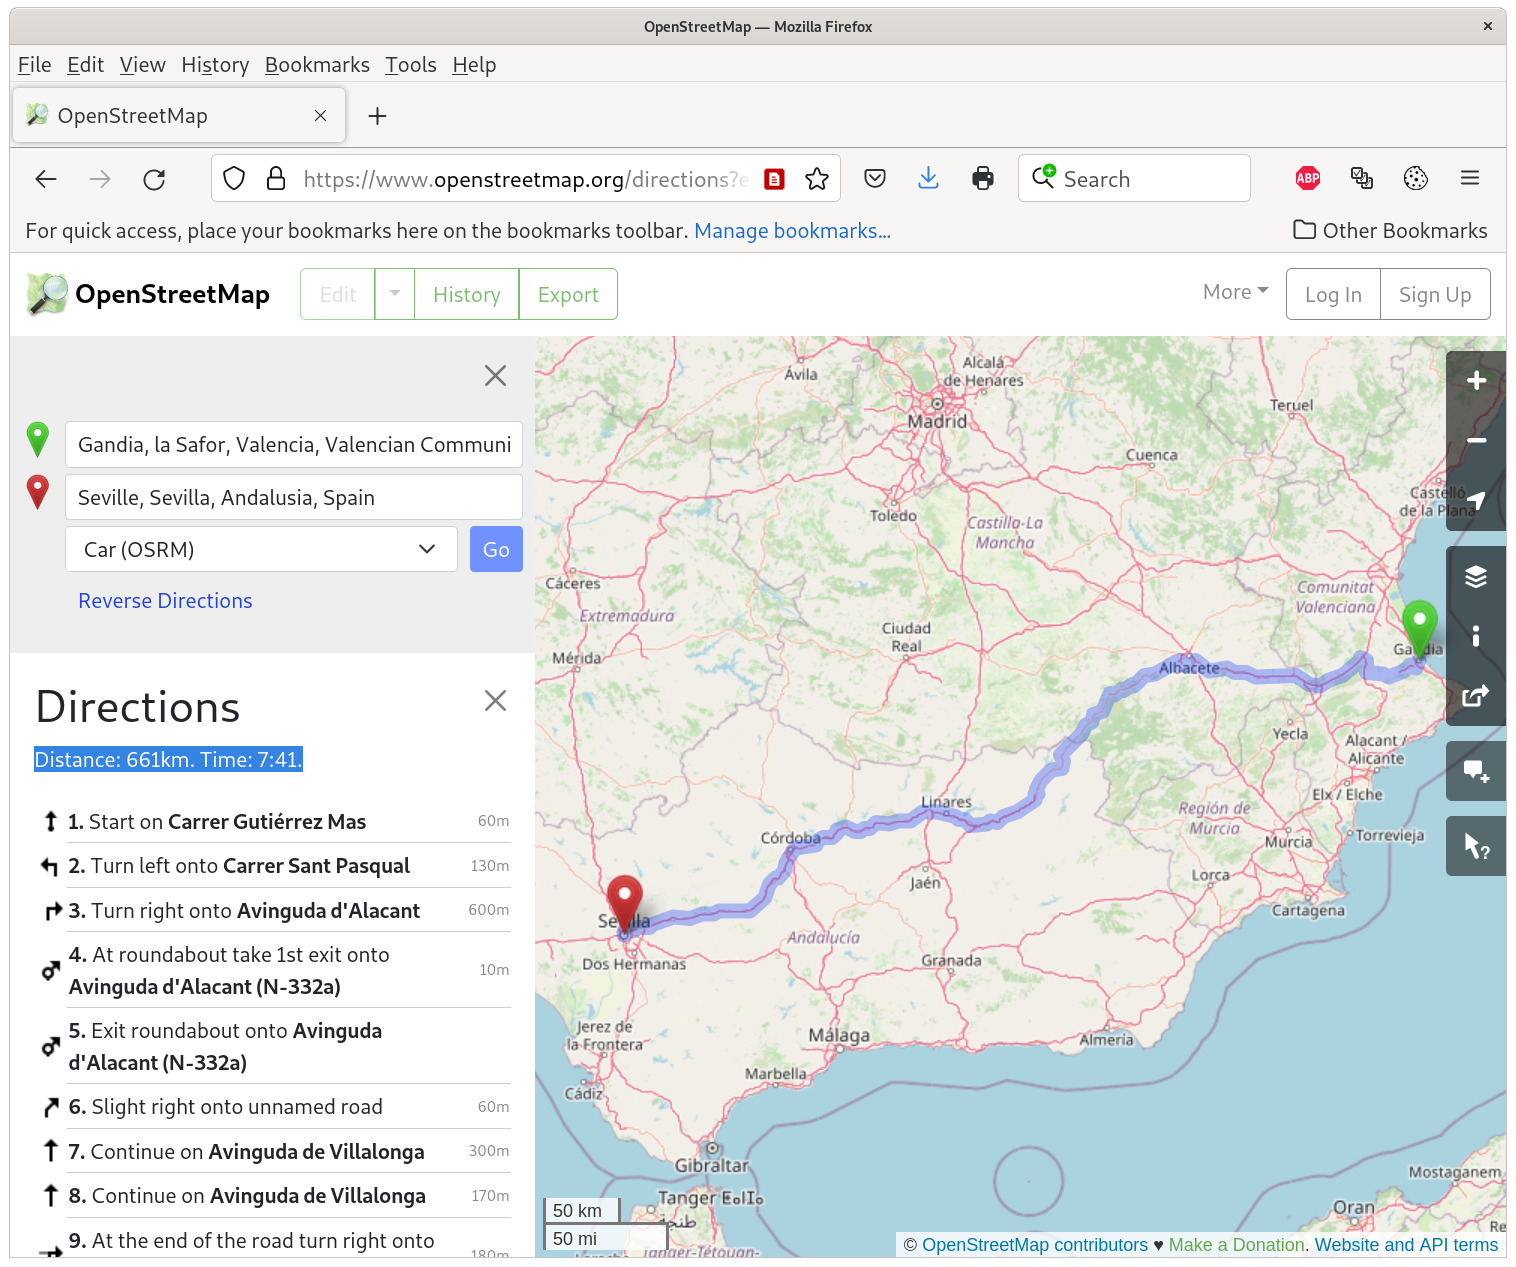The image size is (1516, 1267).
Task: Open the More dropdown menu
Action: click(1235, 292)
